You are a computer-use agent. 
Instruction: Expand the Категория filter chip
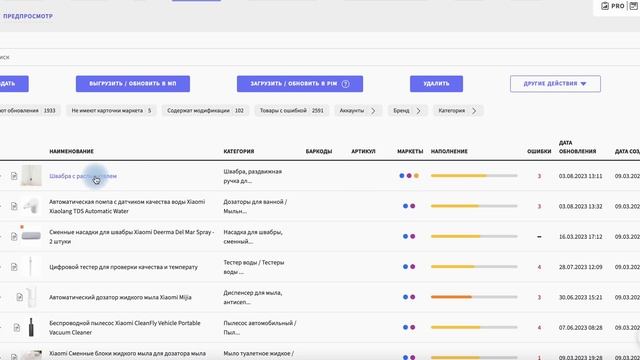pyautogui.click(x=458, y=111)
